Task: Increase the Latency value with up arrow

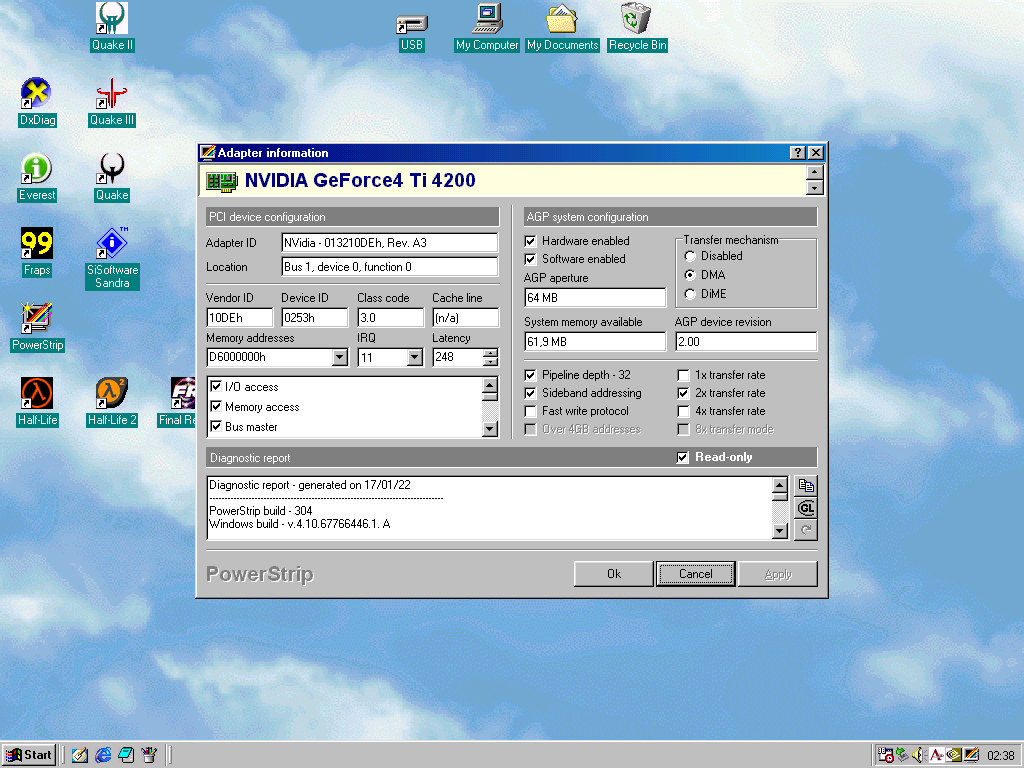Action: pyautogui.click(x=490, y=353)
